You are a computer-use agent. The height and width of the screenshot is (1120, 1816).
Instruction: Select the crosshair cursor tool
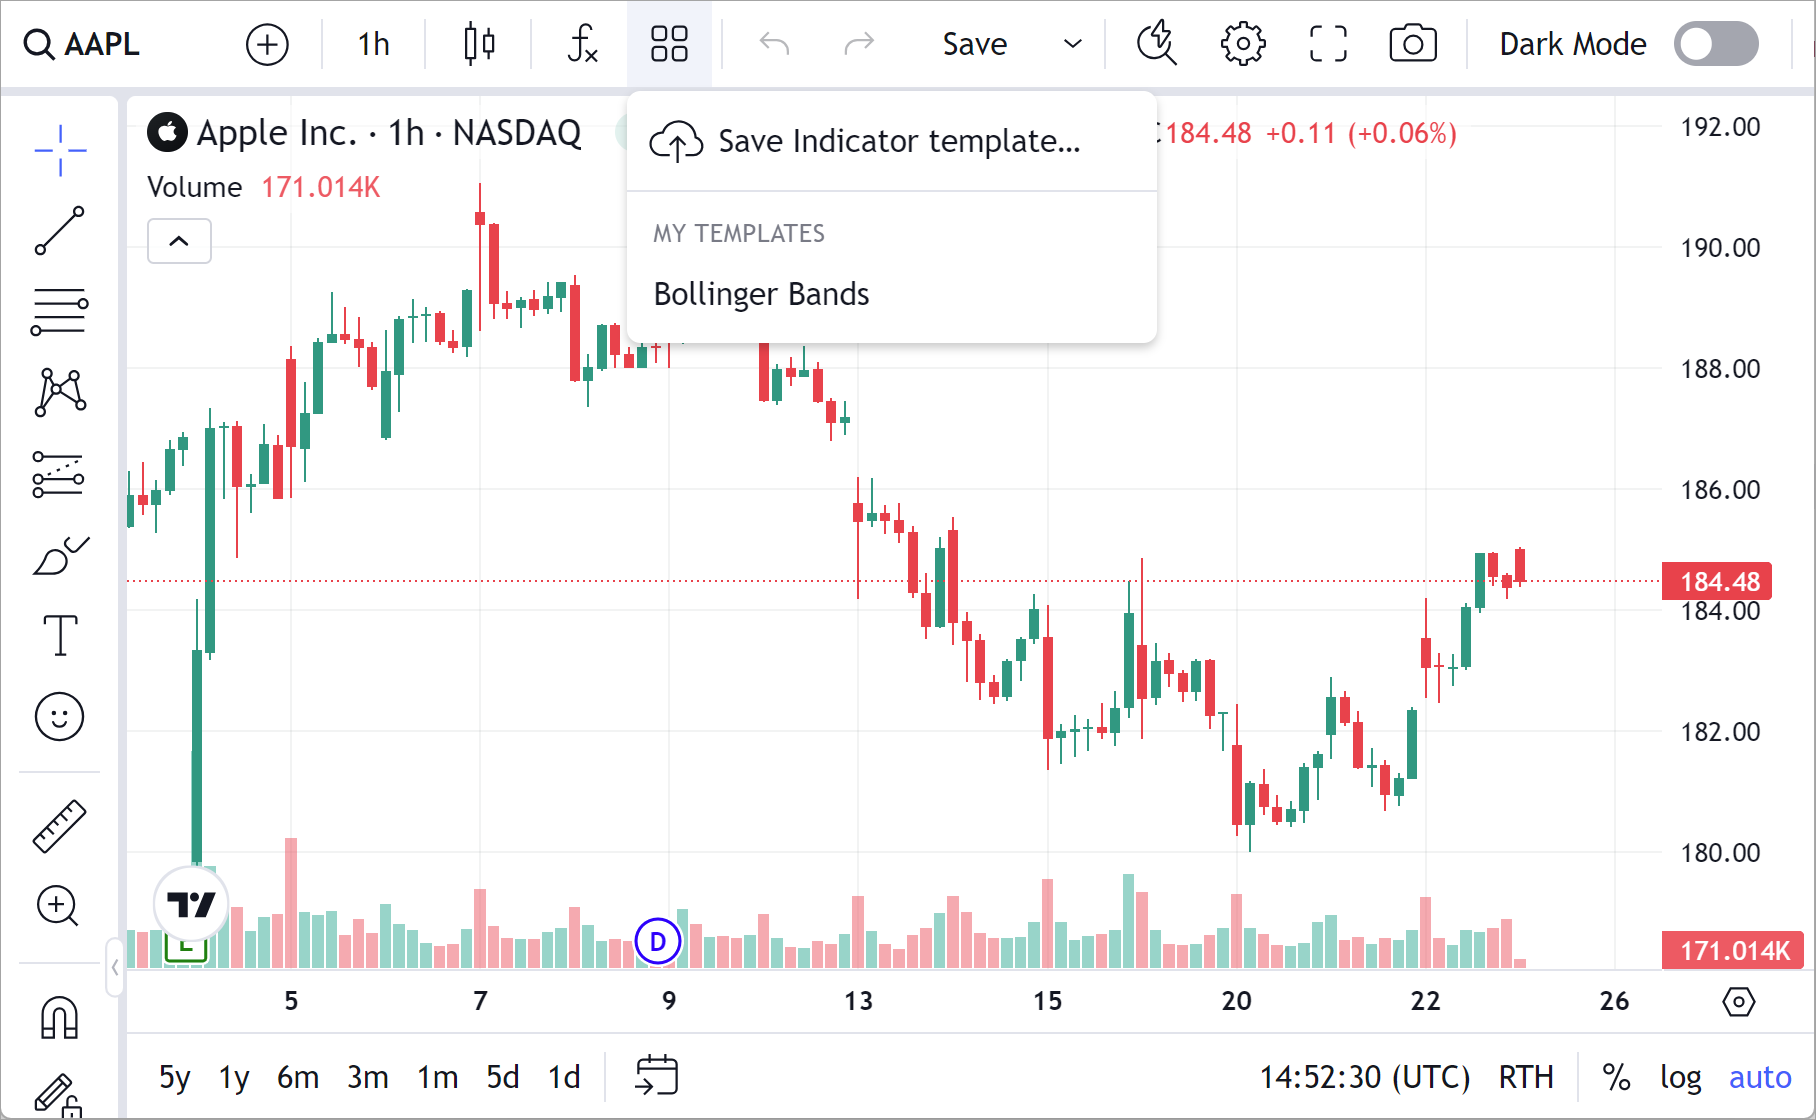point(58,150)
